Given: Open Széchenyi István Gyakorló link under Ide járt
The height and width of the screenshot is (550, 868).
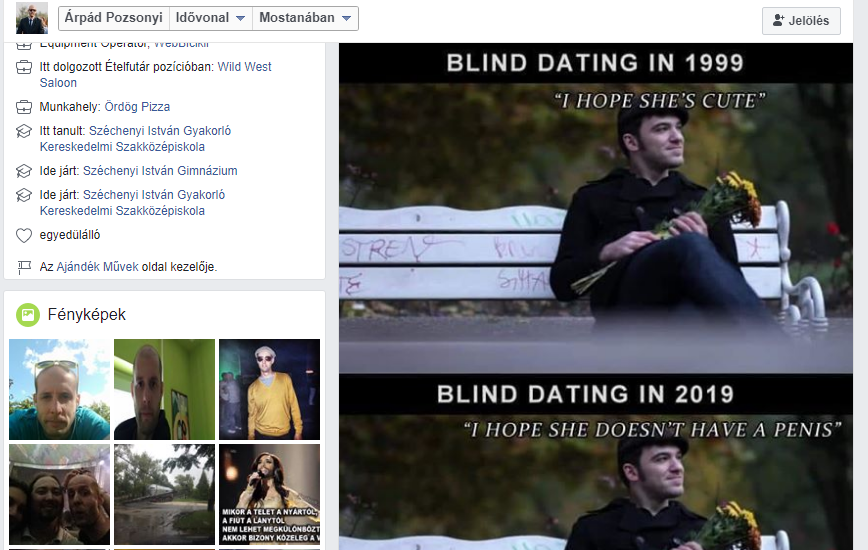Looking at the screenshot, I should pos(132,203).
